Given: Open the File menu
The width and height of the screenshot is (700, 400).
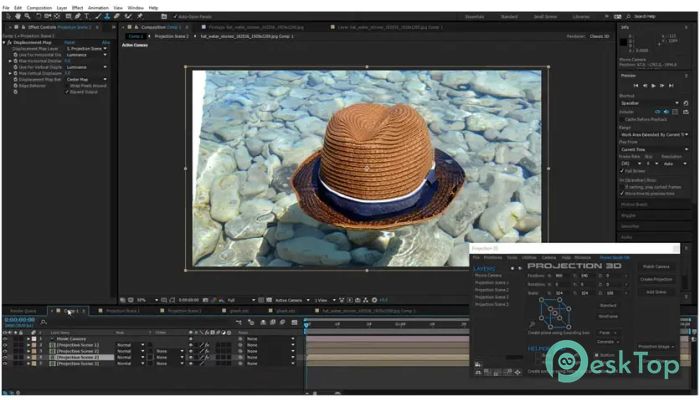Looking at the screenshot, I should pos(6,8).
